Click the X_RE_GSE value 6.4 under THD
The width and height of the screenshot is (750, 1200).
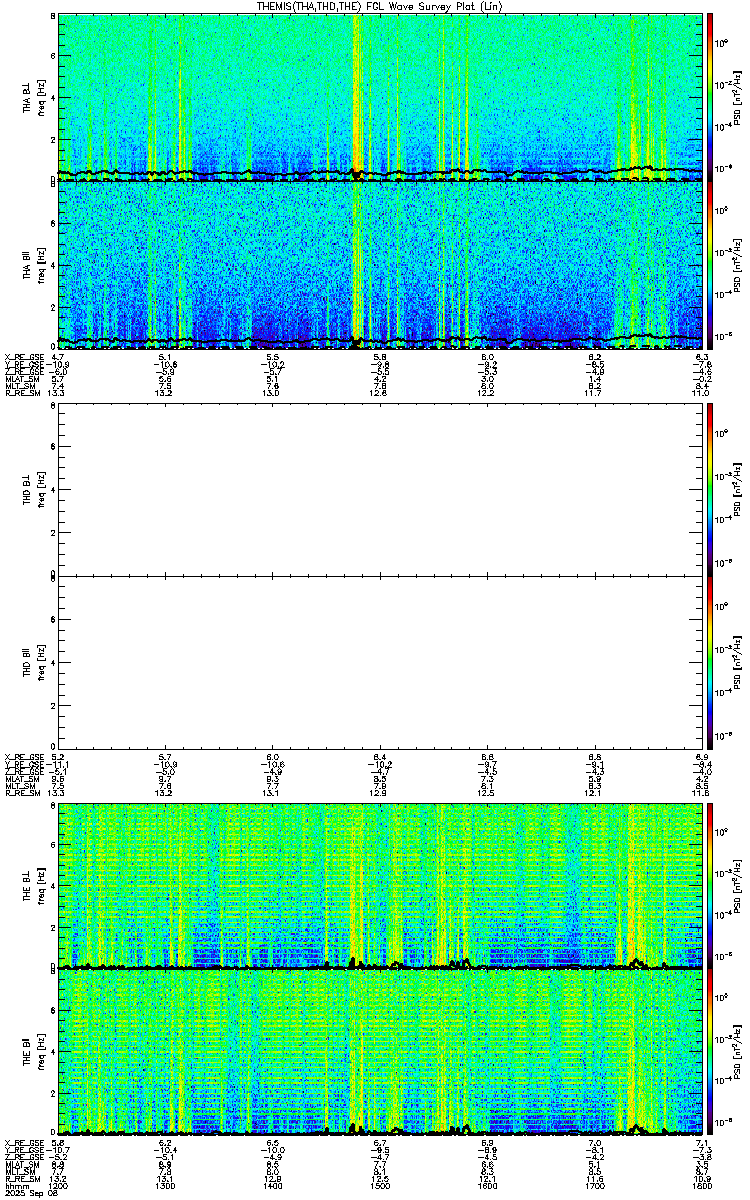[379, 757]
